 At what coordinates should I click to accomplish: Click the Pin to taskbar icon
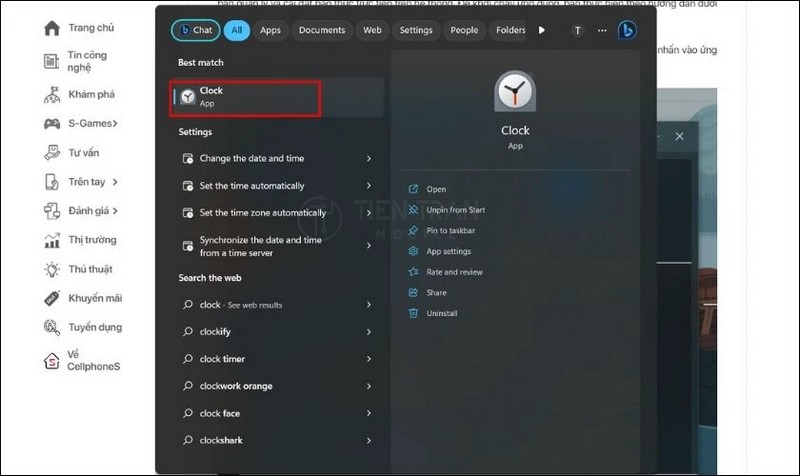pyautogui.click(x=413, y=231)
